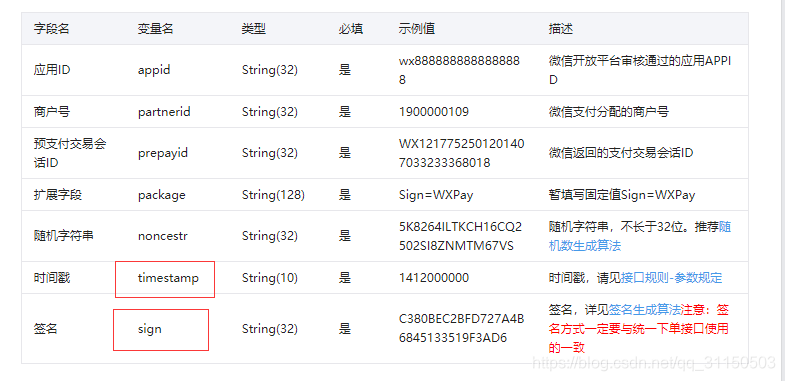Click the description 微信返回的支付交易会话ID

tap(621, 153)
